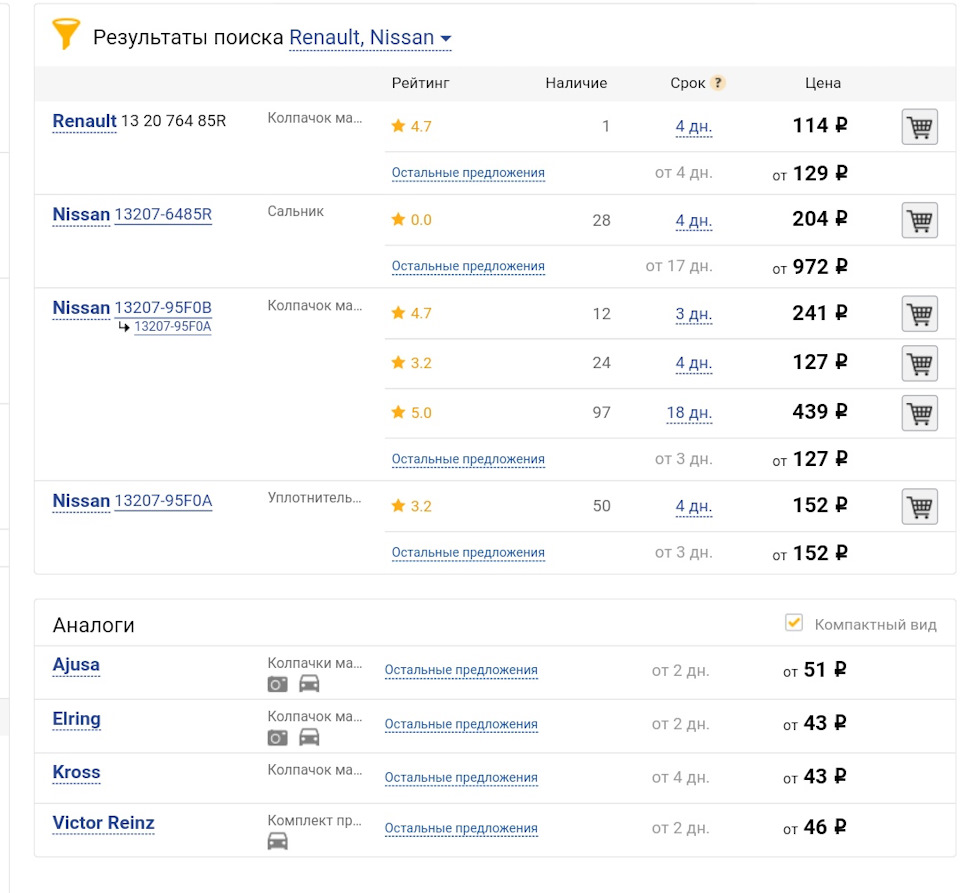Add the Renault 114 ₽ part to cart
This screenshot has width=960, height=893.
[x=918, y=126]
